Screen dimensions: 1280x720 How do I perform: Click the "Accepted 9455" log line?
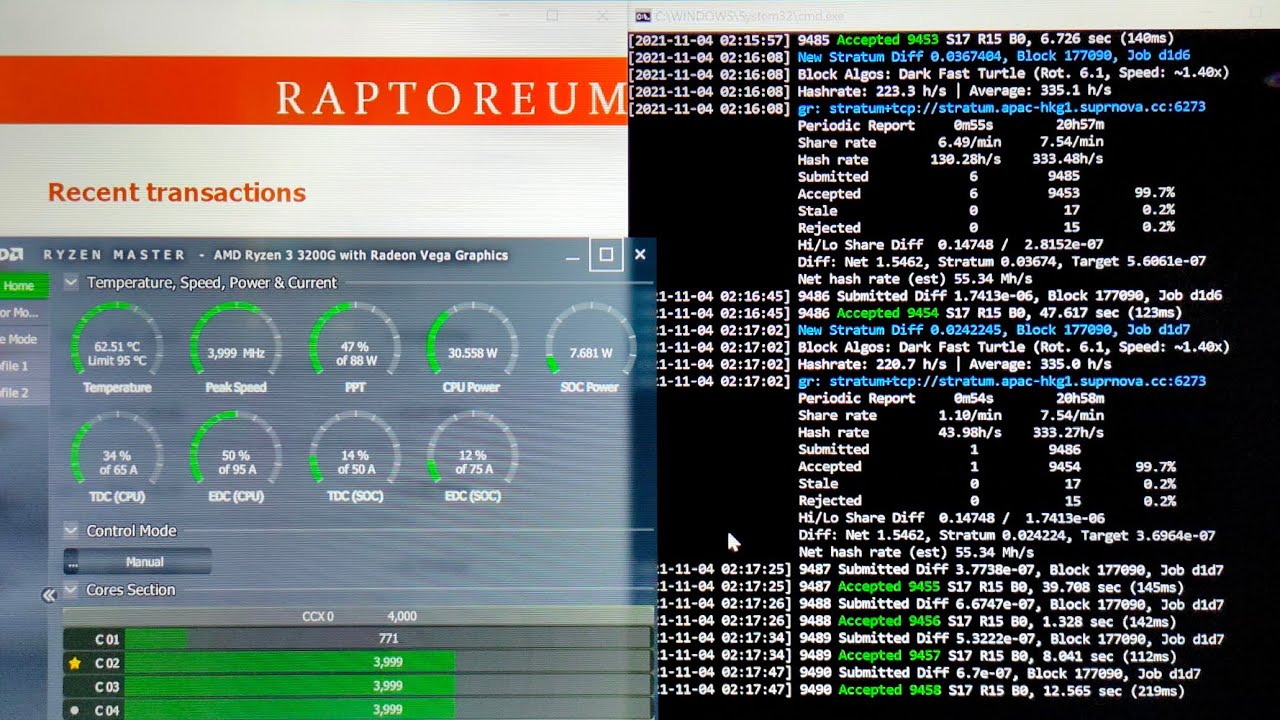[x=920, y=587]
